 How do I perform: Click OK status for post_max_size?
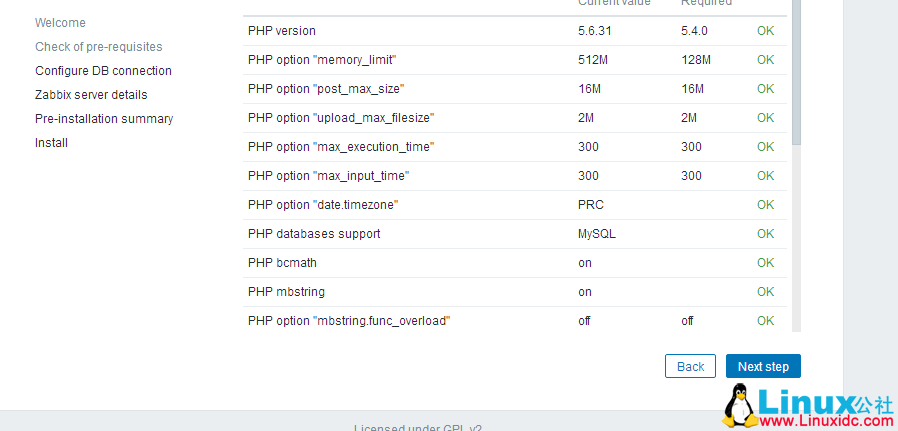coord(765,89)
